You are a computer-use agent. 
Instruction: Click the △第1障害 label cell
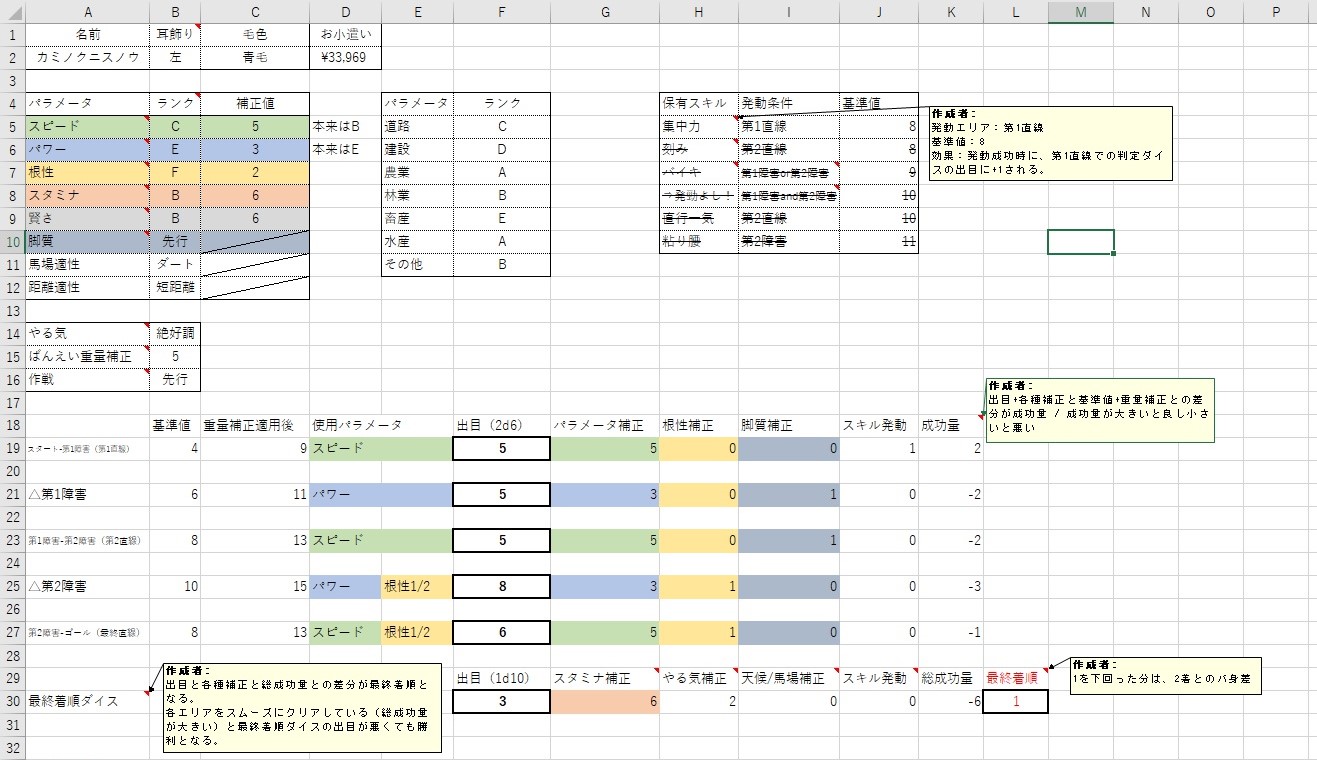click(87, 495)
